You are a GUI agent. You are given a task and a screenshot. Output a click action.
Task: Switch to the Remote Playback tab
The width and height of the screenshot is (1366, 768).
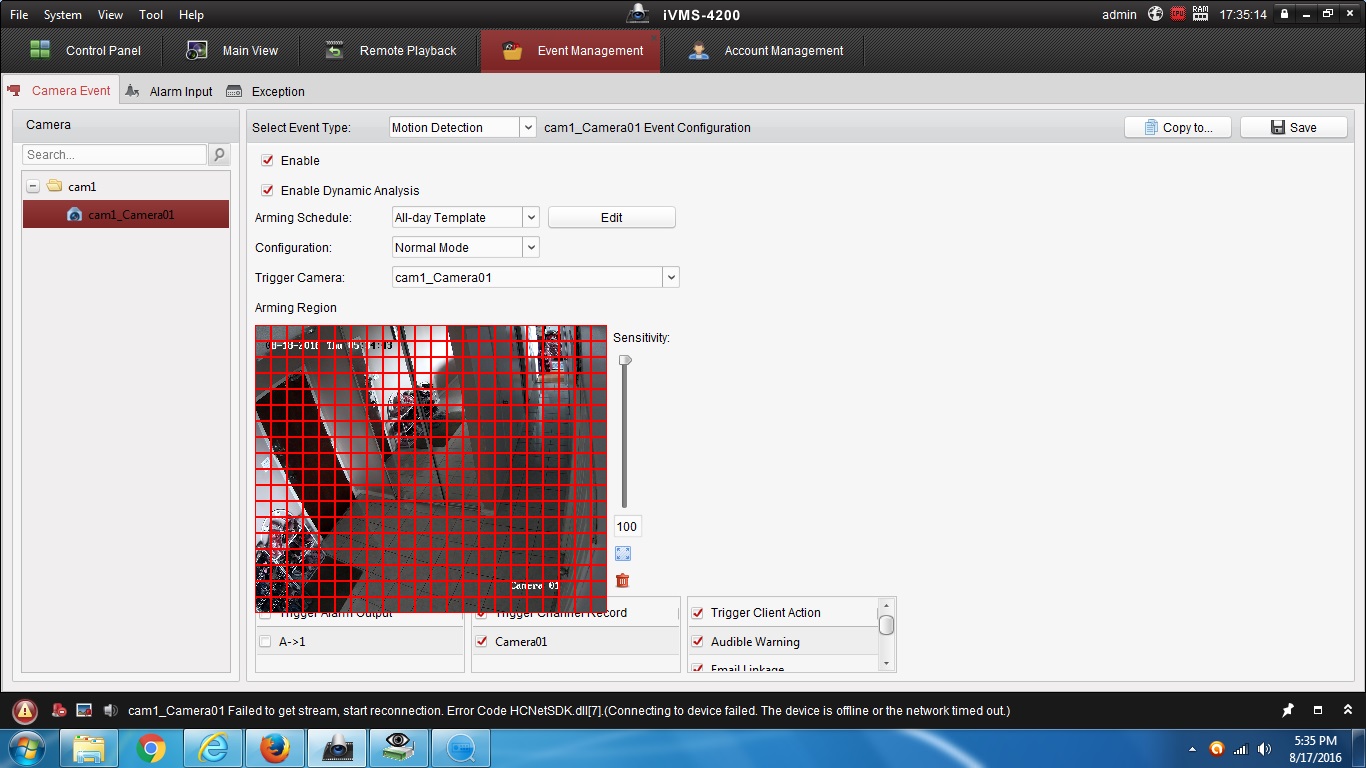click(392, 51)
